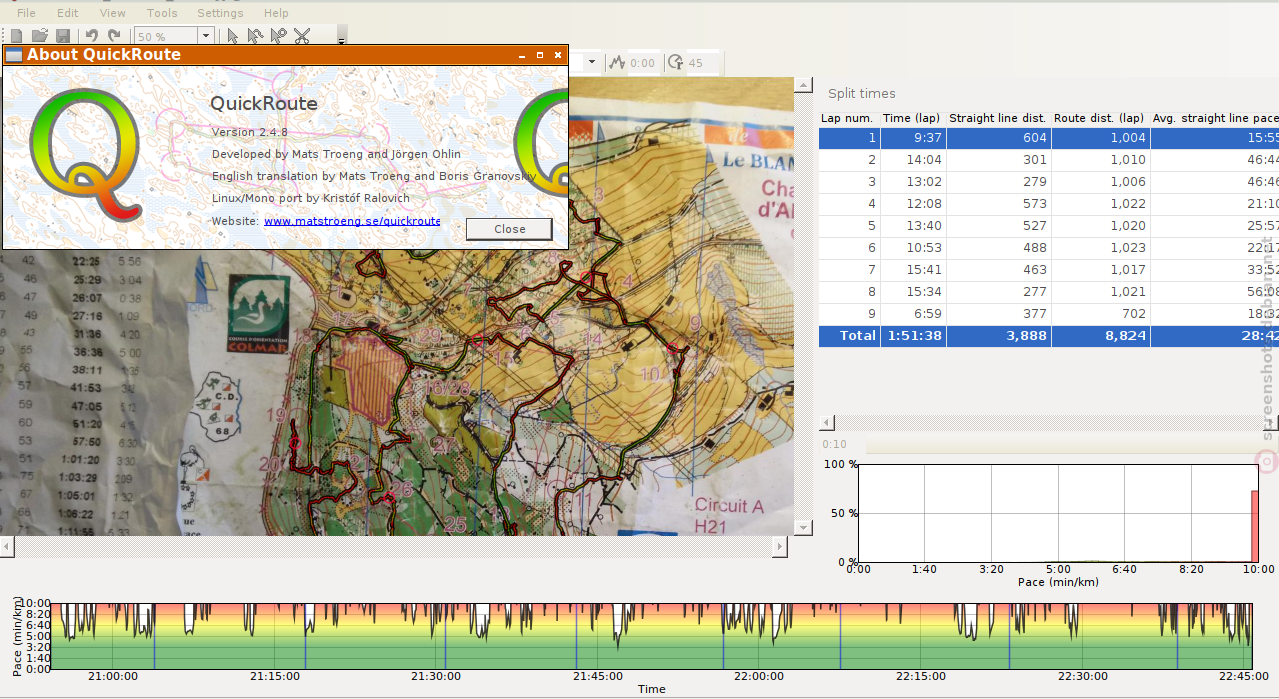Open the File menu
The height and width of the screenshot is (699, 1279).
(x=26, y=13)
